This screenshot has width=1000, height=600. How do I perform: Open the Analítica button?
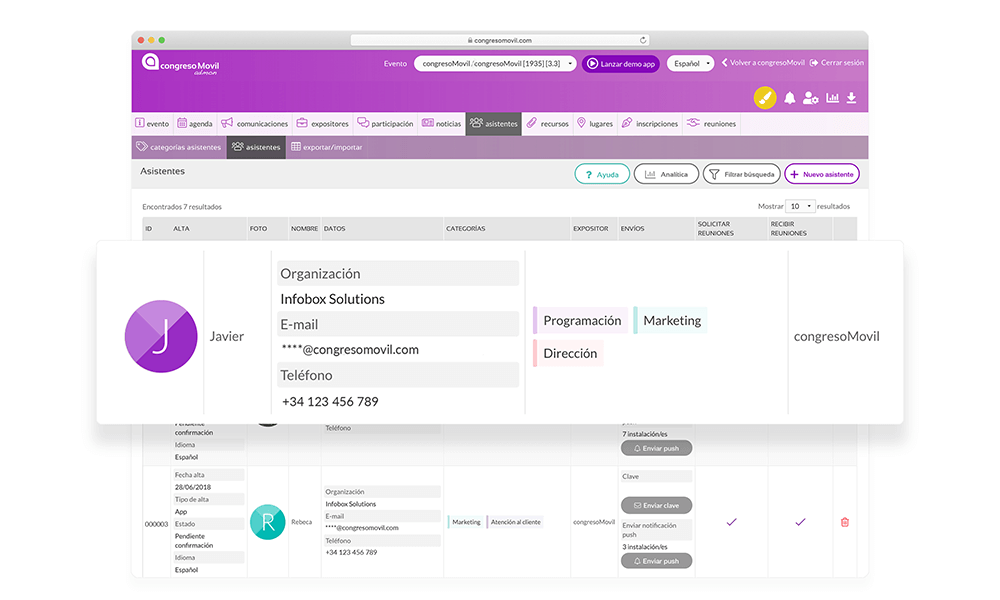point(666,174)
